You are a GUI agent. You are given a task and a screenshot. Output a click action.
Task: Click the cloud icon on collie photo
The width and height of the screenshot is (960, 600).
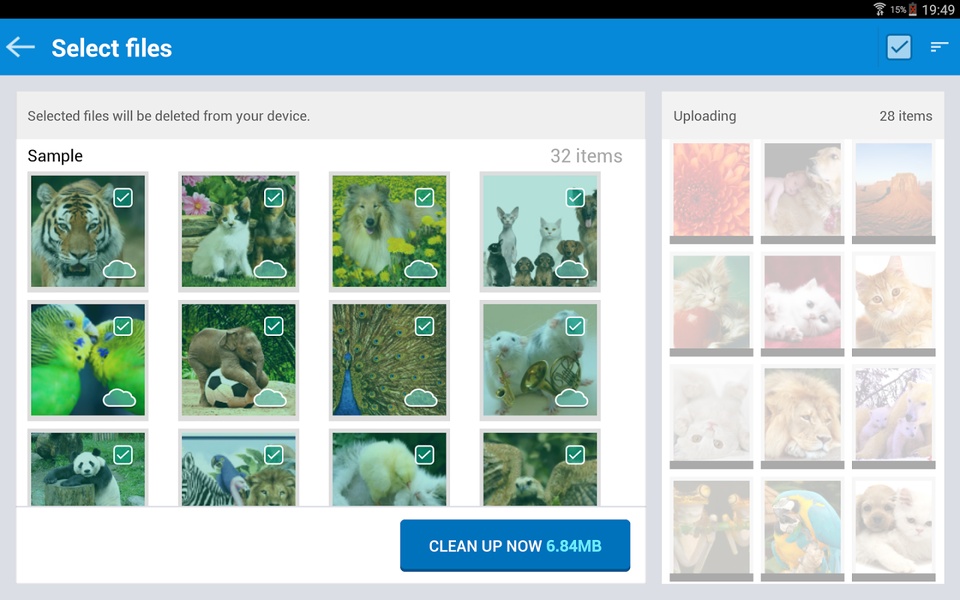[421, 269]
